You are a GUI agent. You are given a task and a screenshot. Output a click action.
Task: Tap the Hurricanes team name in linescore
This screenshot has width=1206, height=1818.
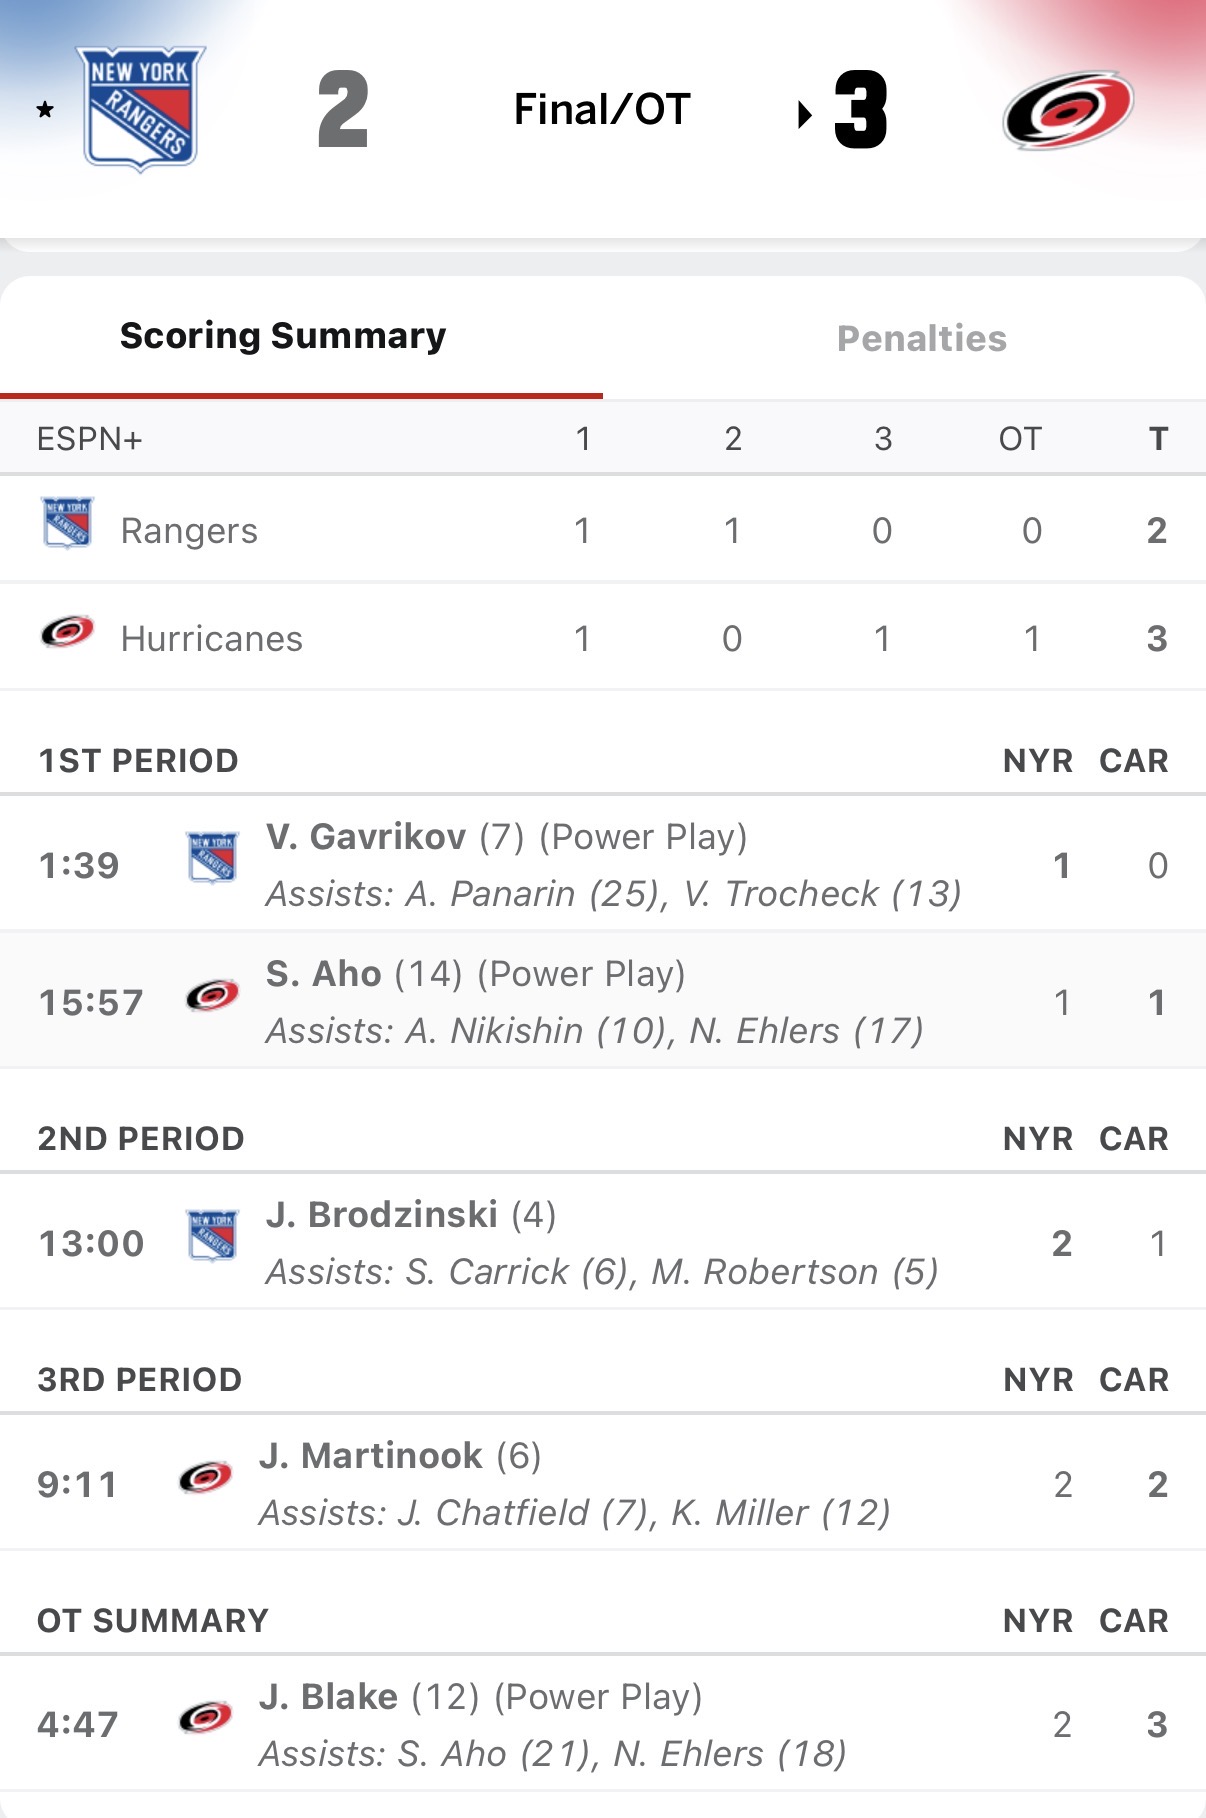[x=211, y=639]
